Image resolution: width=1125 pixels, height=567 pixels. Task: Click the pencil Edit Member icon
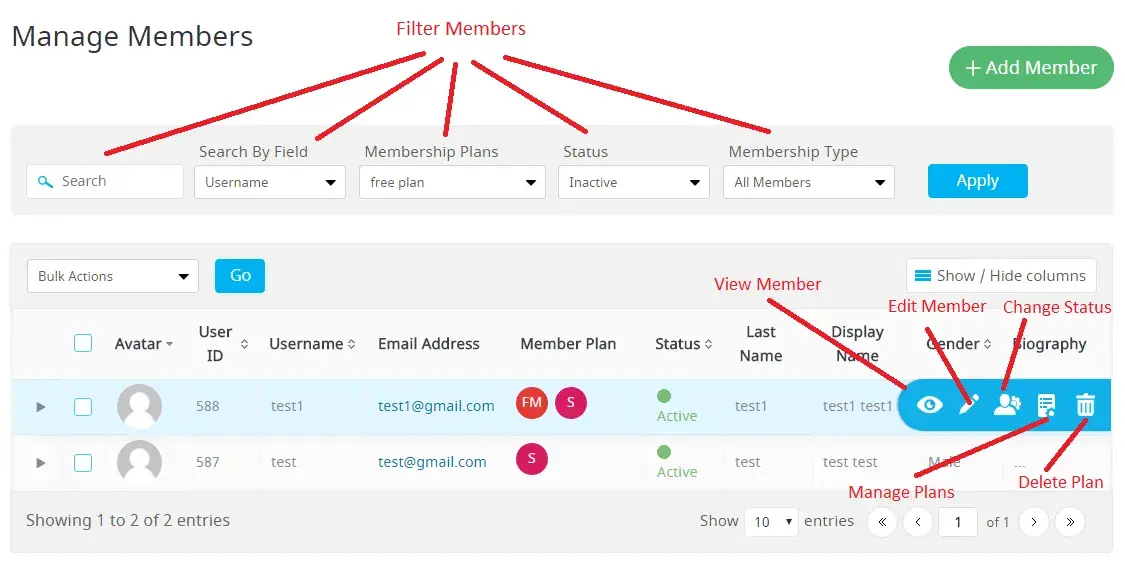[968, 405]
